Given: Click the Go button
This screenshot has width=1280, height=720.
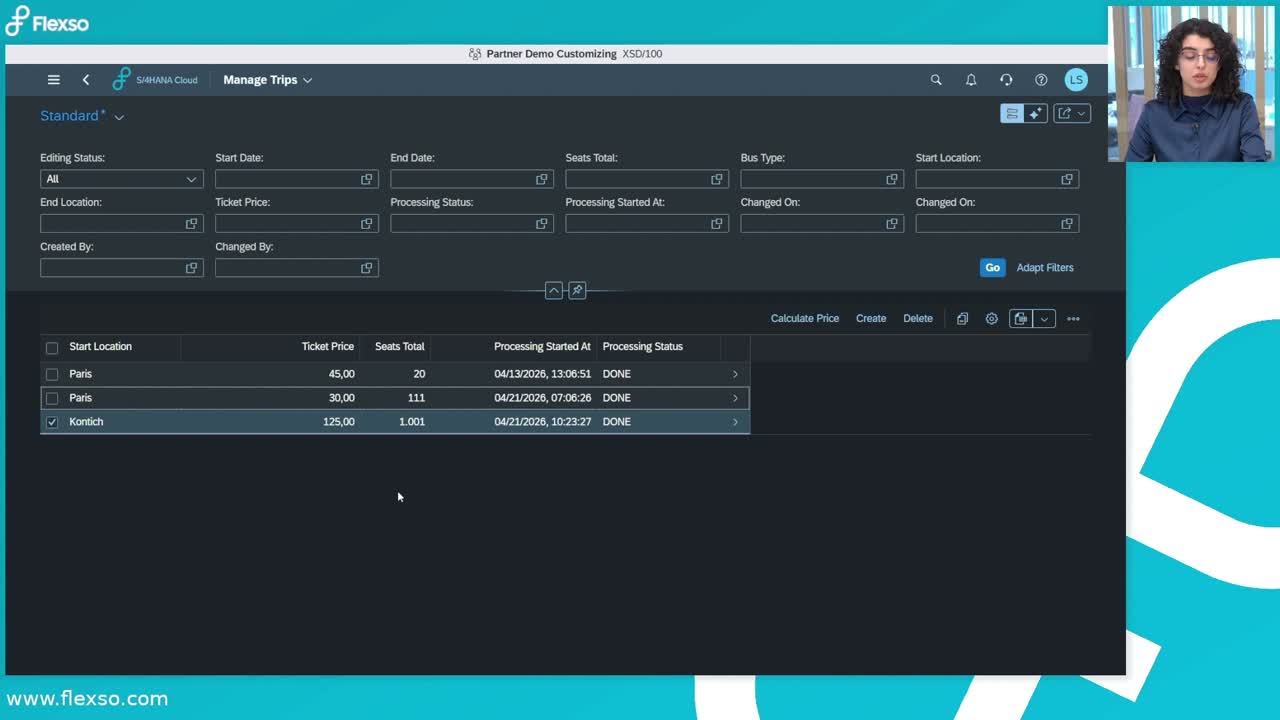Looking at the screenshot, I should point(992,268).
